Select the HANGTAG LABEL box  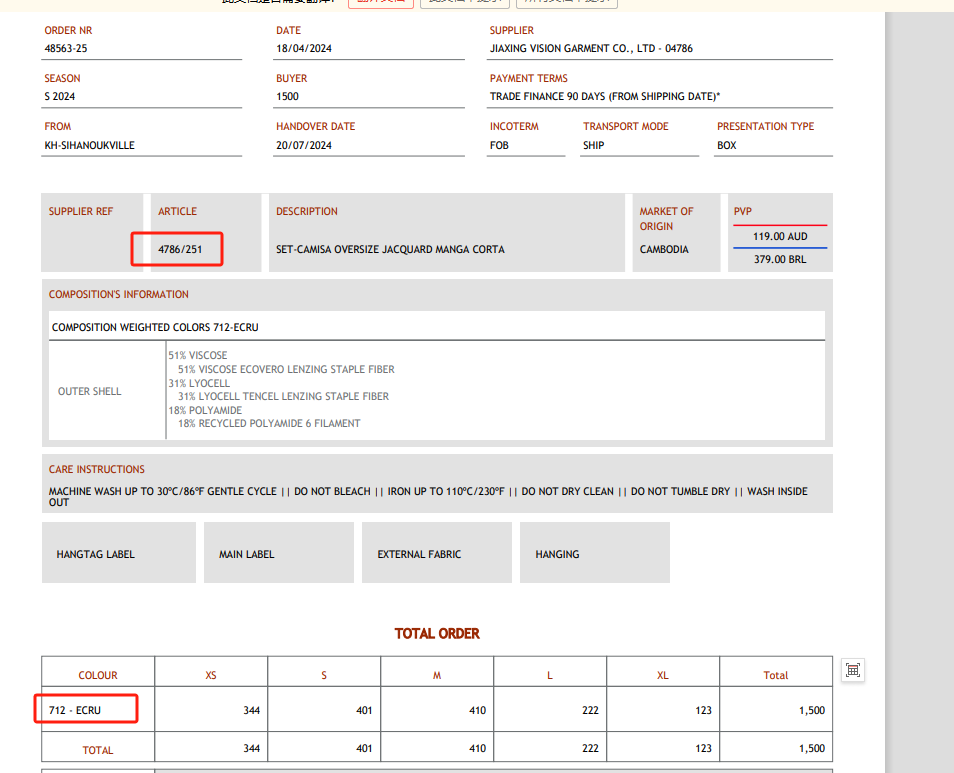click(x=118, y=553)
